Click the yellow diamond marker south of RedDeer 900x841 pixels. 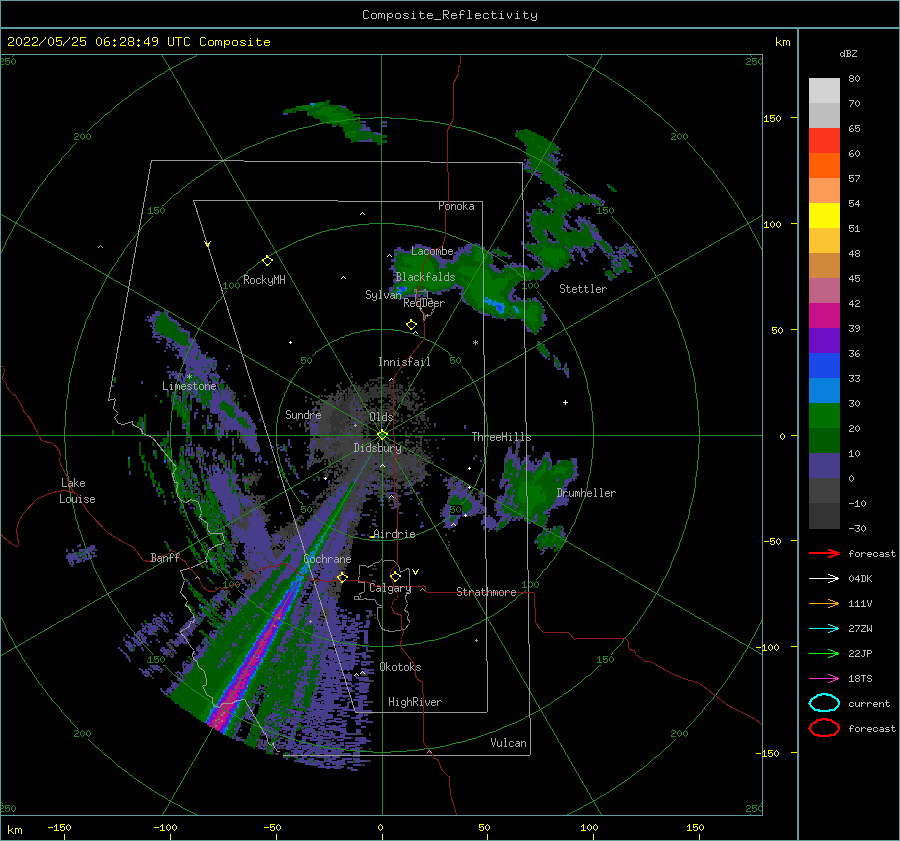click(411, 325)
